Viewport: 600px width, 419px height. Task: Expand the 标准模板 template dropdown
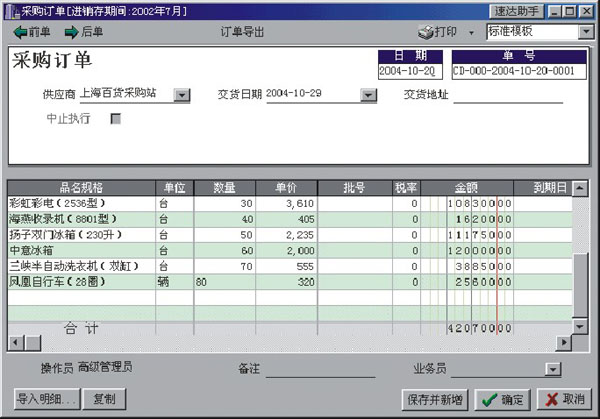[x=586, y=32]
